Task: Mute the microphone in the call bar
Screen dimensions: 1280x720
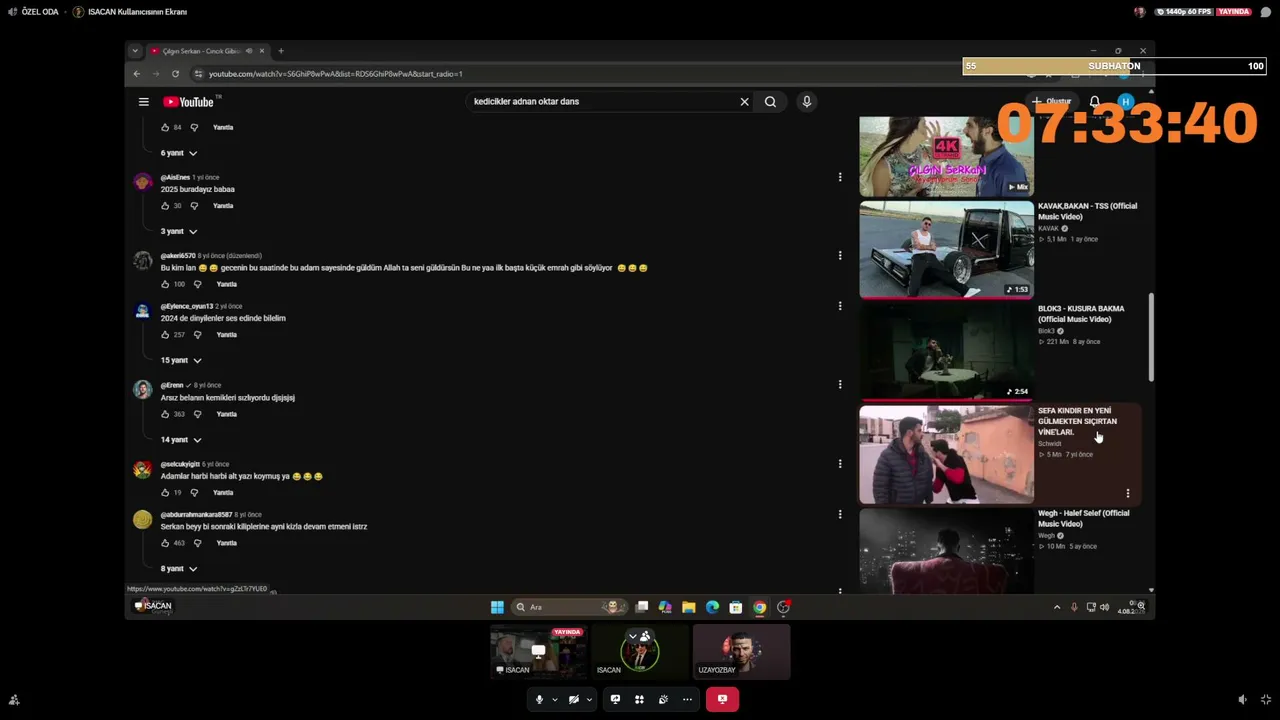Action: point(539,700)
